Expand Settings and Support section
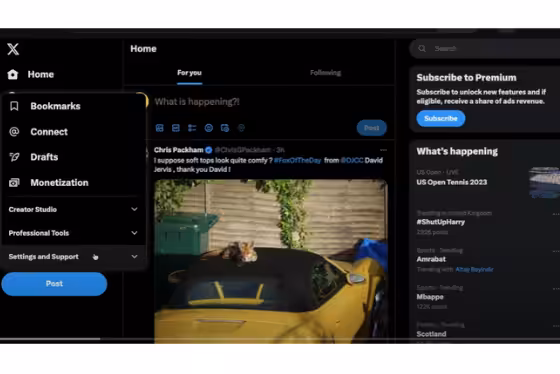This screenshot has height=374, width=560. point(73,256)
